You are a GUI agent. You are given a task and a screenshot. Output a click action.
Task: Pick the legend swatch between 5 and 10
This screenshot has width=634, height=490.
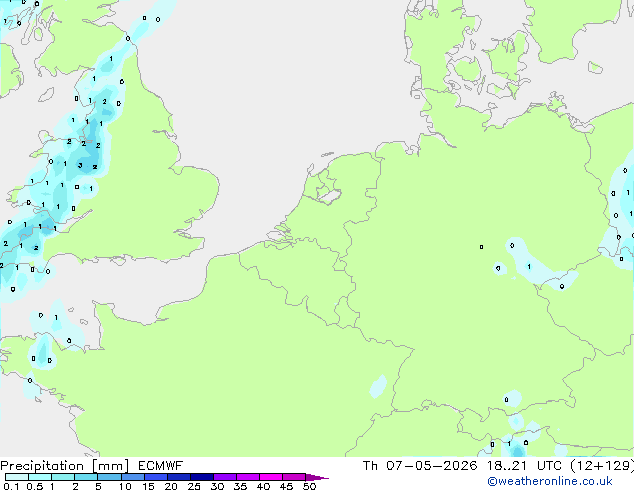click(x=109, y=477)
